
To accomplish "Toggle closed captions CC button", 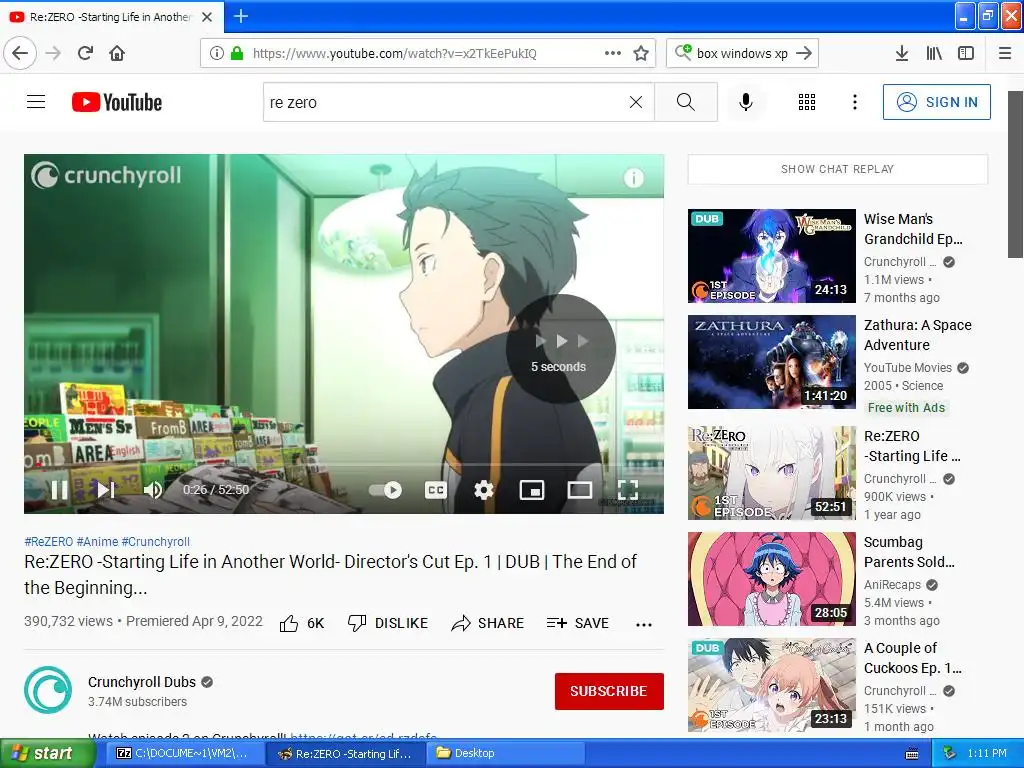I will pyautogui.click(x=436, y=490).
